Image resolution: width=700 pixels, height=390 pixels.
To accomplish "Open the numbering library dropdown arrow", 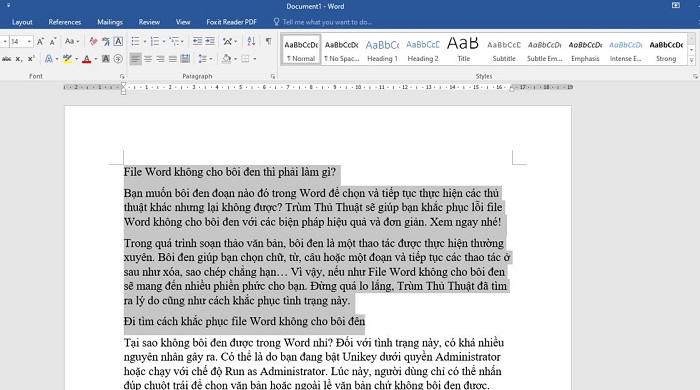I will (164, 42).
